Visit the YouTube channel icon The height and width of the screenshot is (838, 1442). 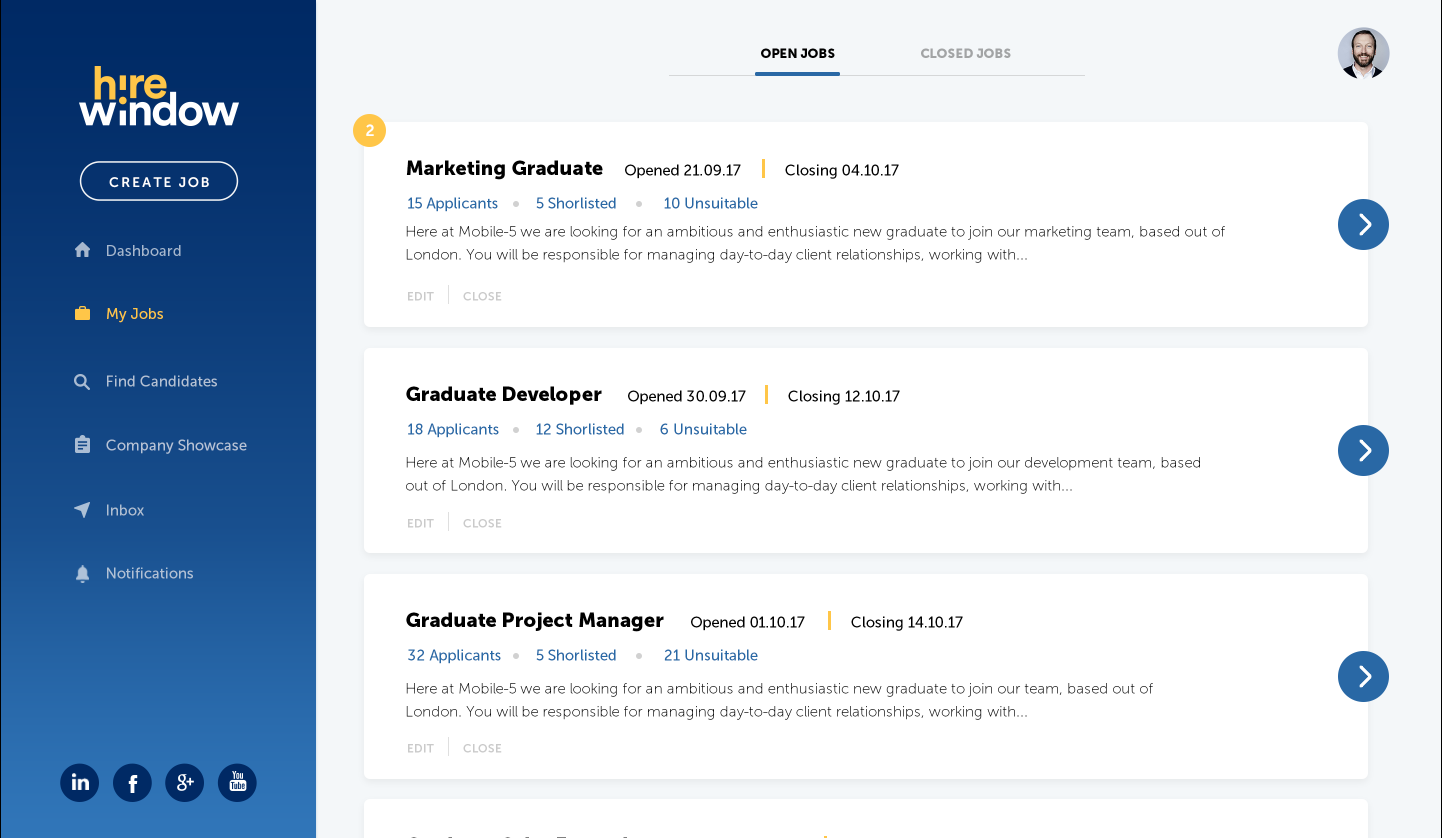(x=237, y=783)
